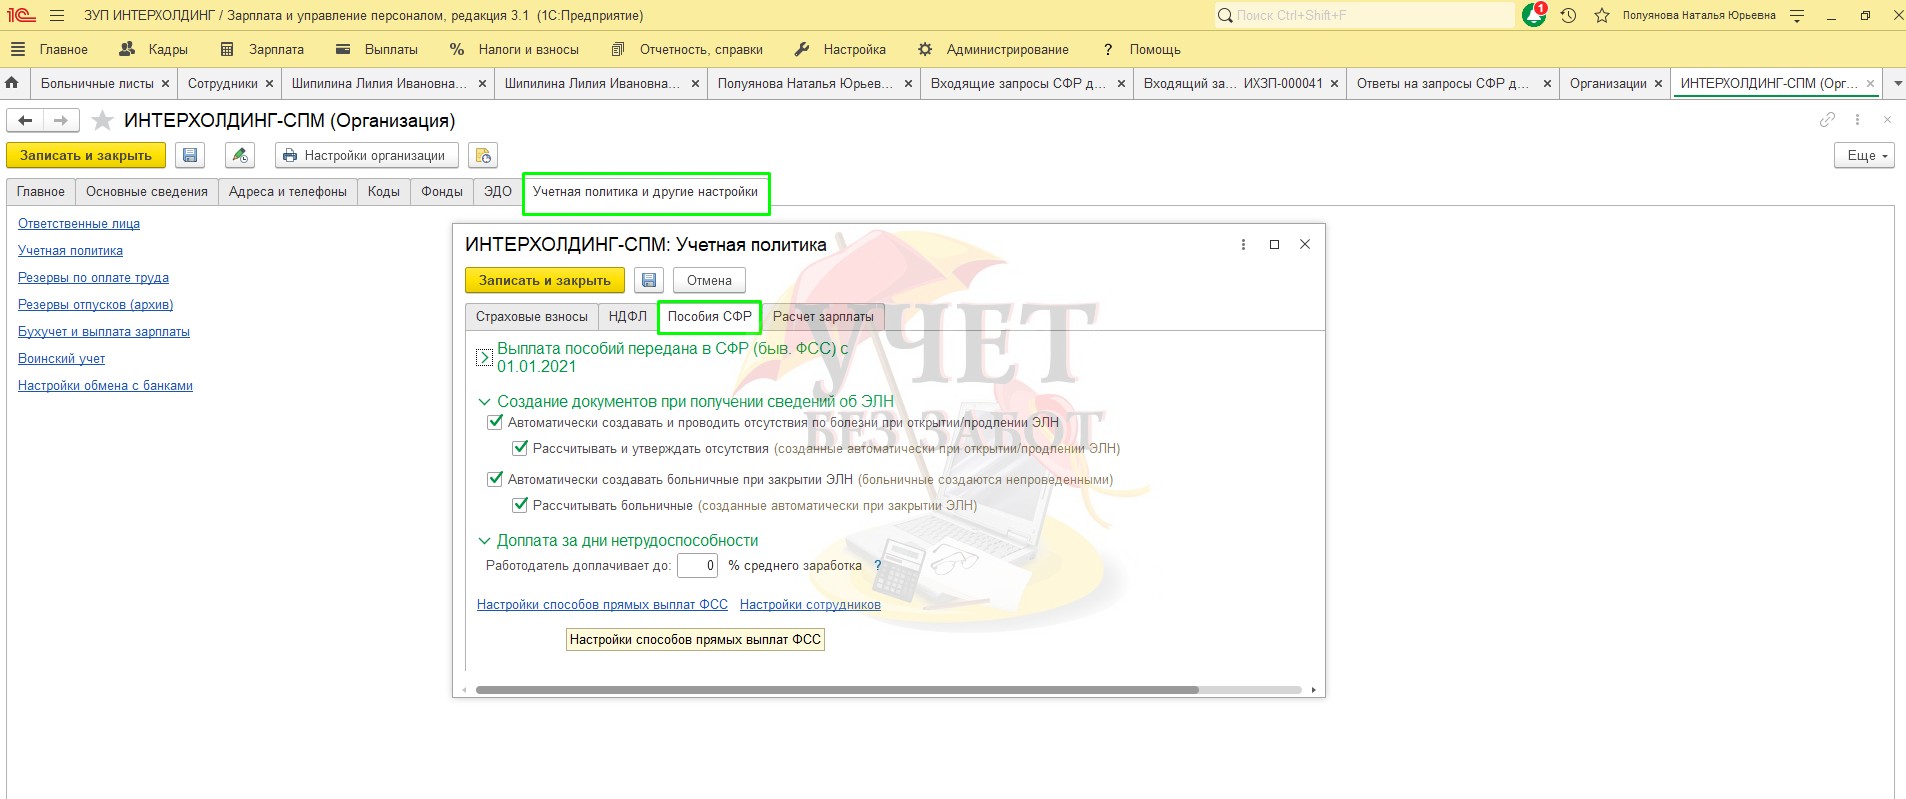Open the history clock icon
This screenshot has width=1906, height=799.
1568,16
